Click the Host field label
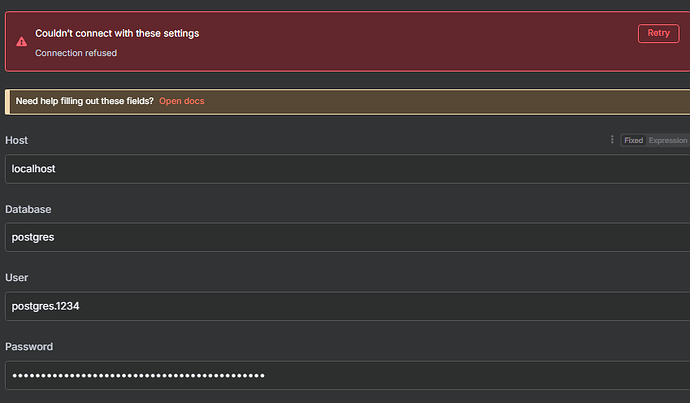690x403 pixels. pos(16,141)
